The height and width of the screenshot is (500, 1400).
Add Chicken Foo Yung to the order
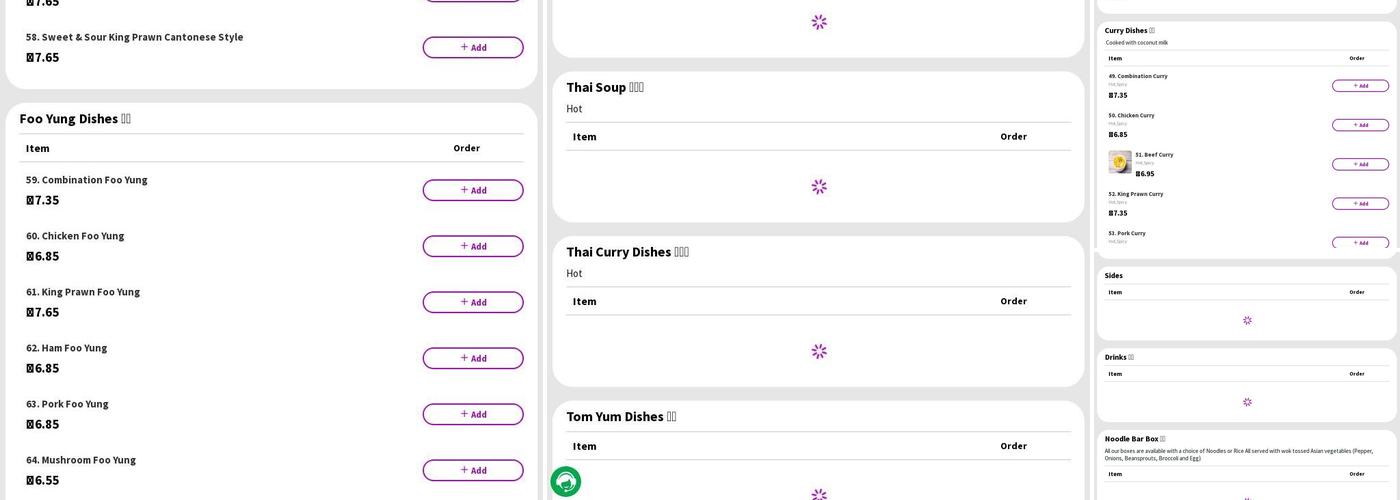(473, 246)
